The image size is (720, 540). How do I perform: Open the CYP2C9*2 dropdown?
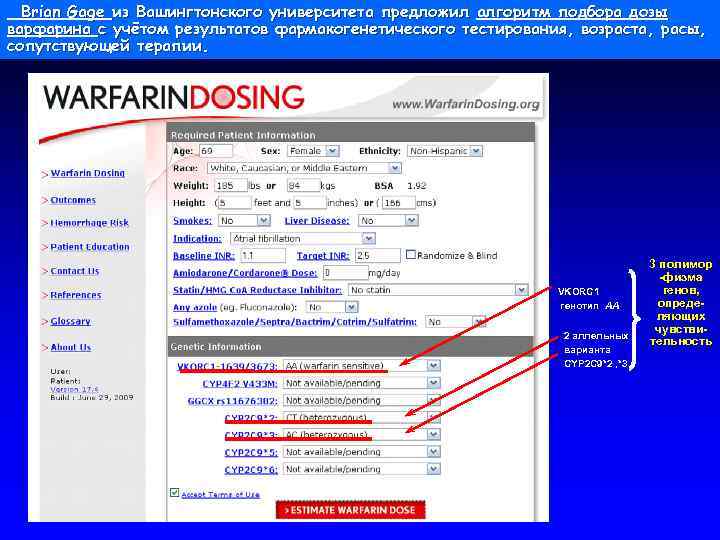tap(362, 418)
